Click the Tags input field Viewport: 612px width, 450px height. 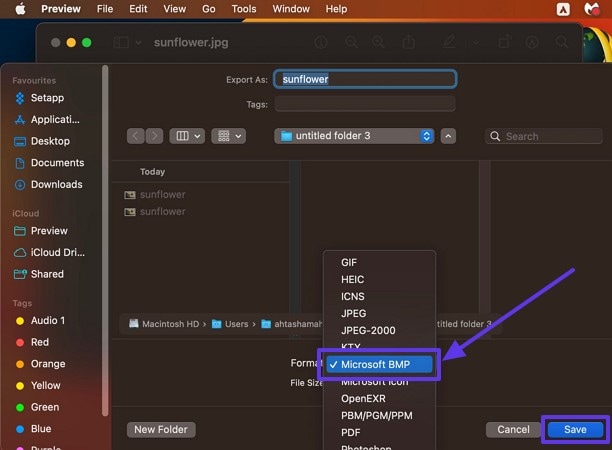point(365,104)
